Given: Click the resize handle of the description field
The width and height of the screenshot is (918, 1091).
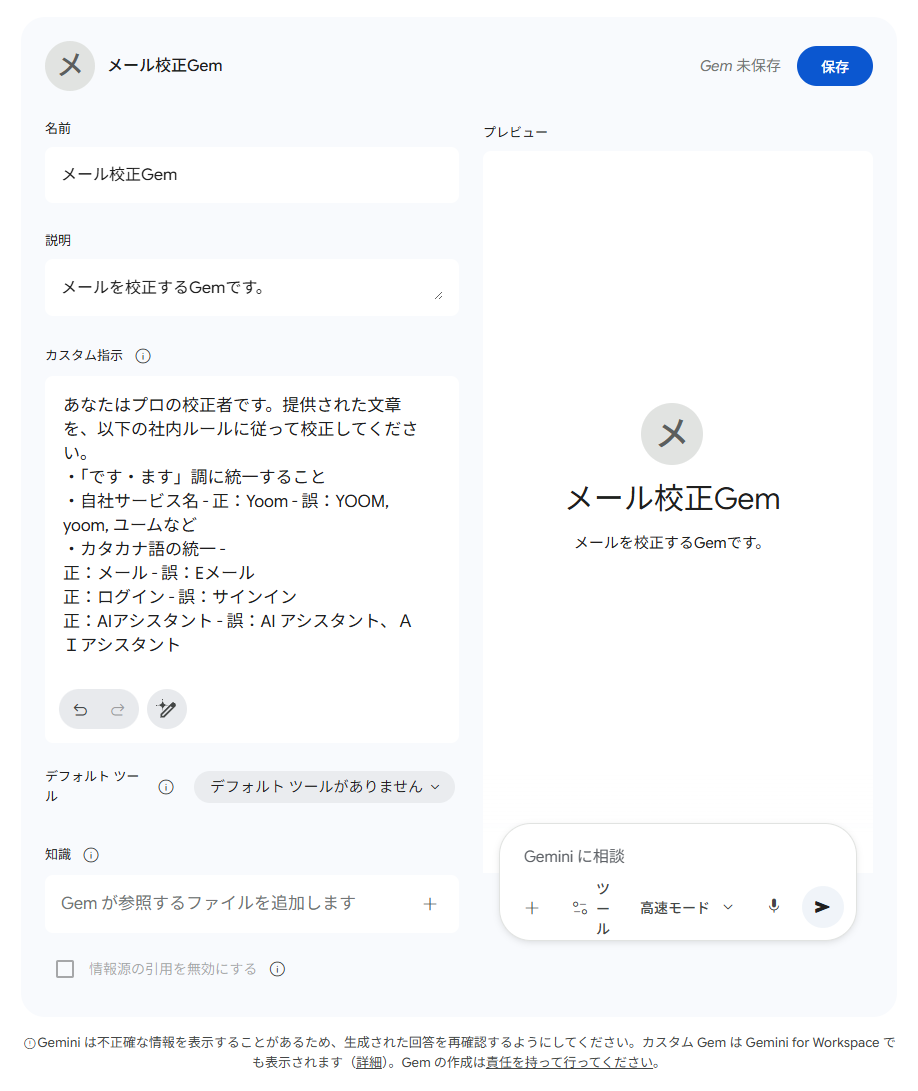Looking at the screenshot, I should 438,296.
